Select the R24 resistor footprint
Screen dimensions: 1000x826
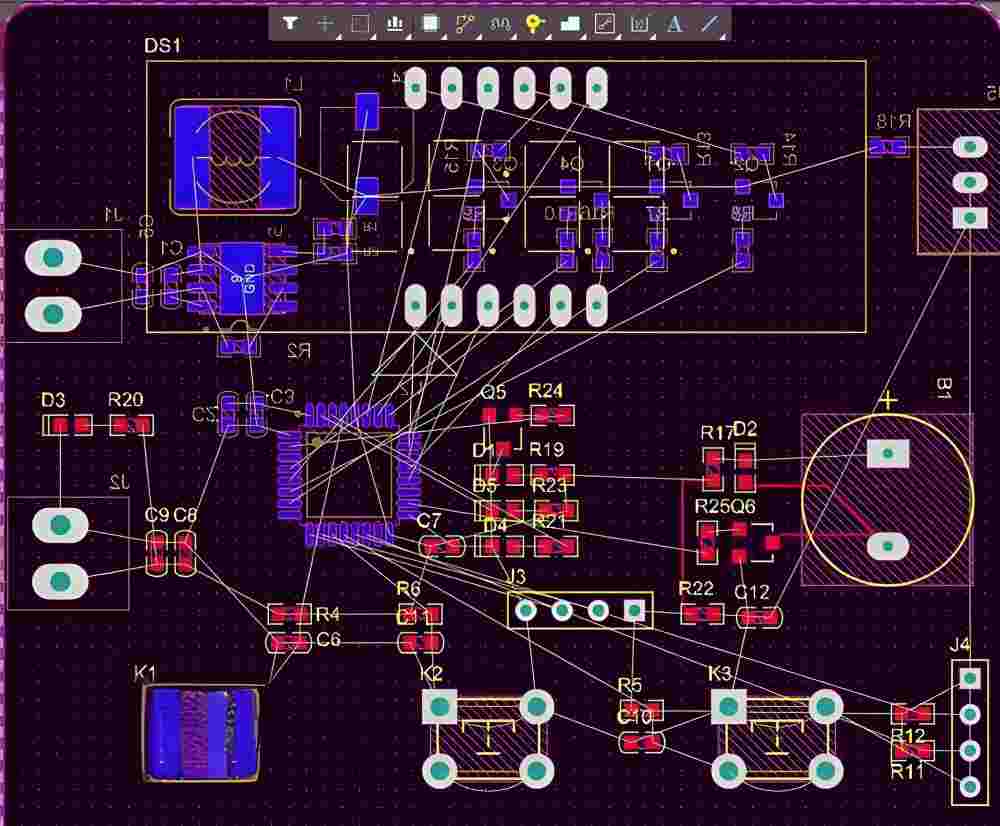coord(552,416)
